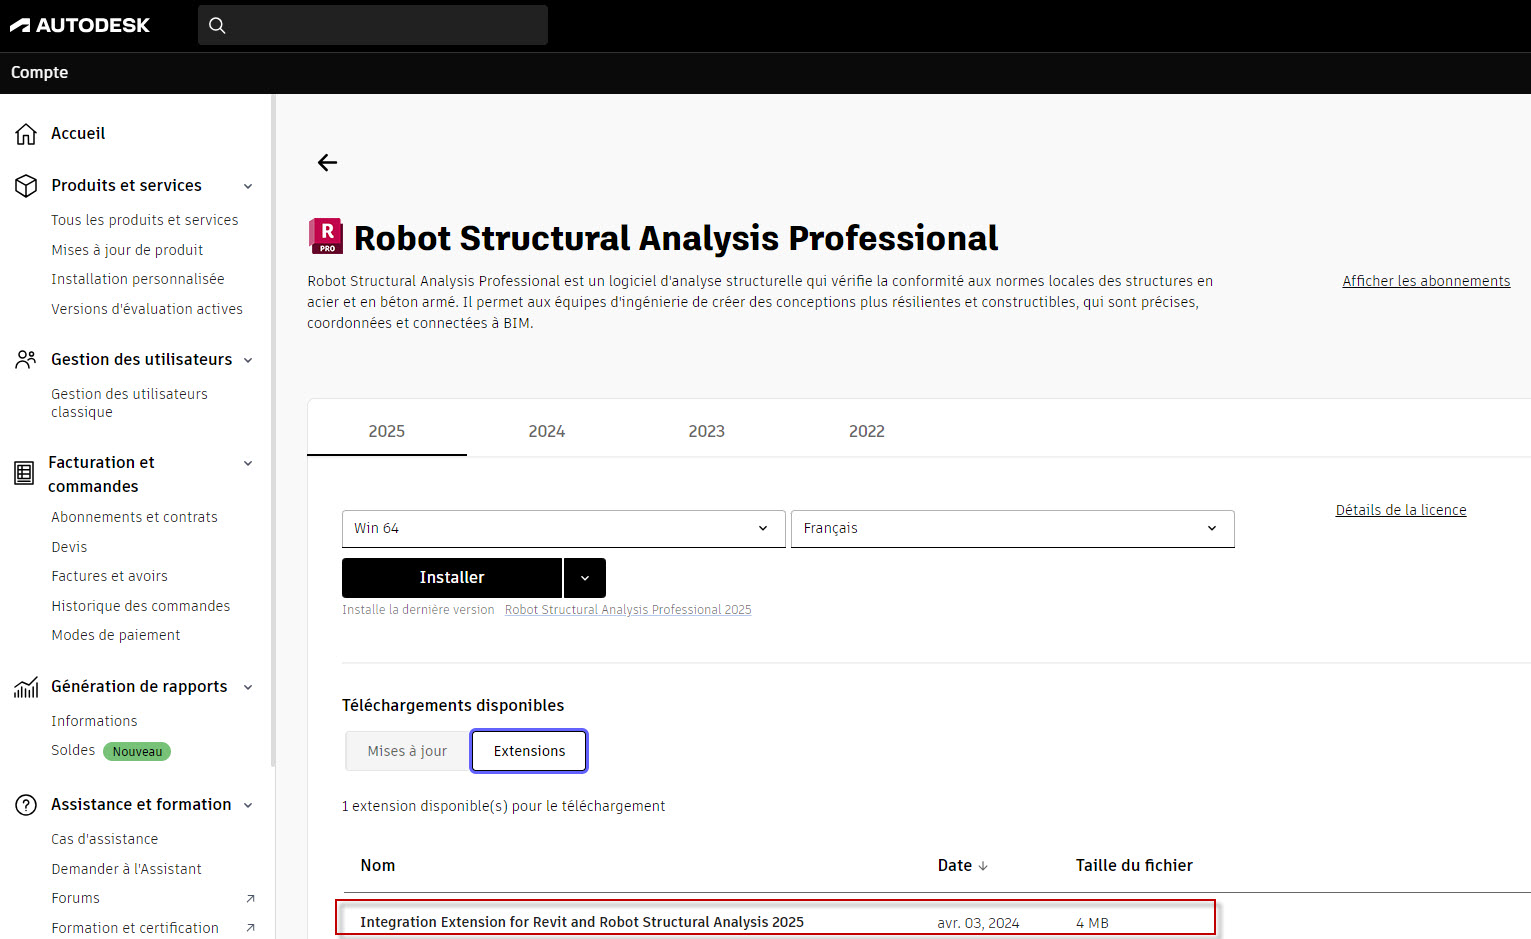Select the Assistance et formation question mark icon
The height and width of the screenshot is (939, 1531).
[25, 803]
